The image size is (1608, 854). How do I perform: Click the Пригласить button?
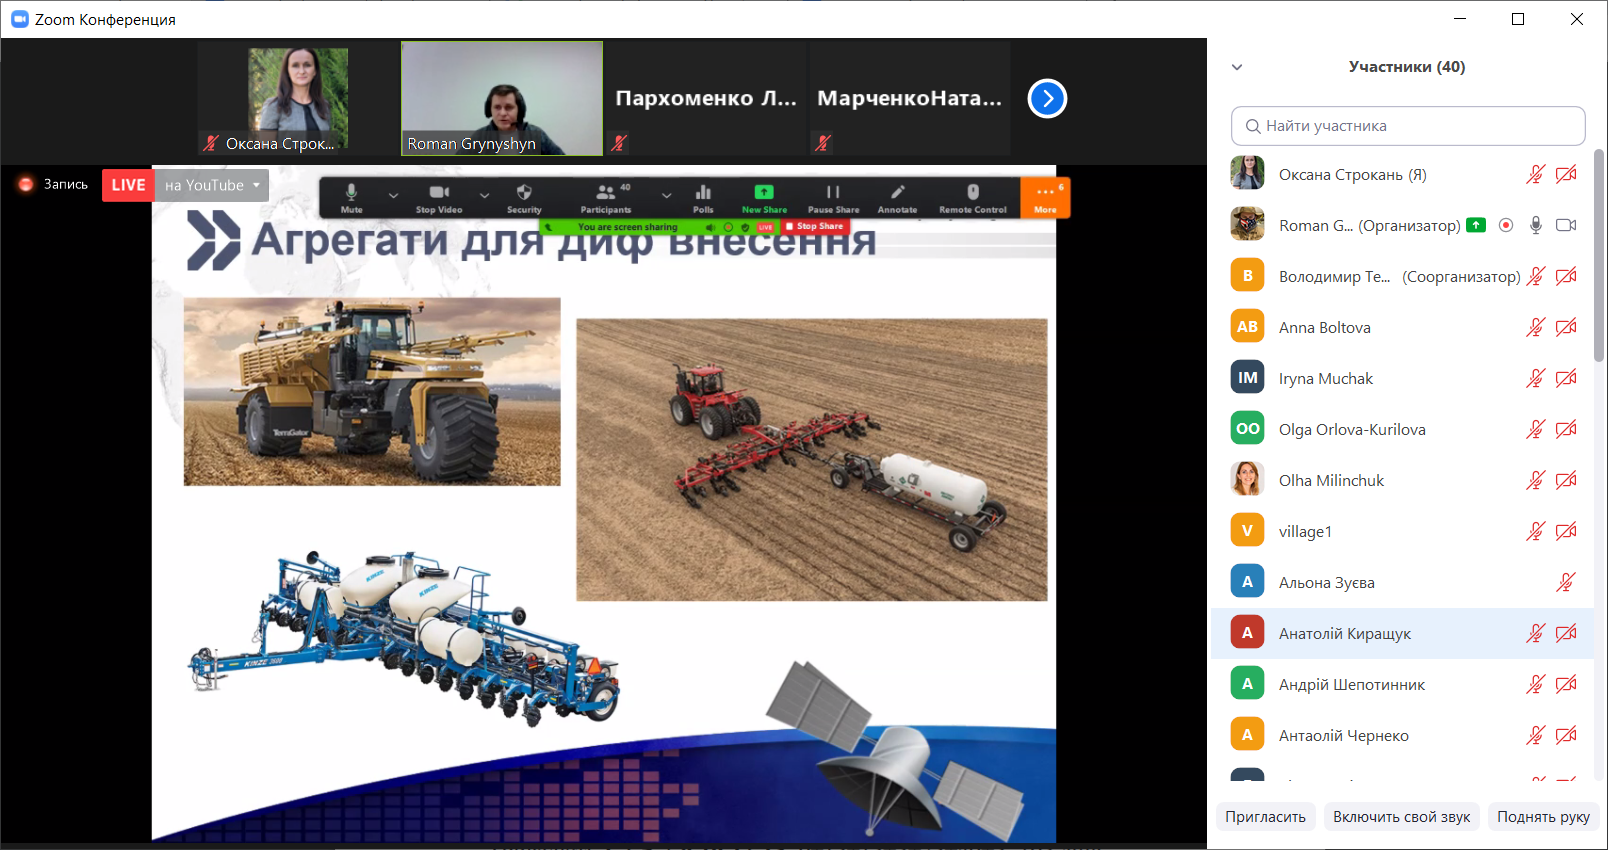click(1265, 817)
